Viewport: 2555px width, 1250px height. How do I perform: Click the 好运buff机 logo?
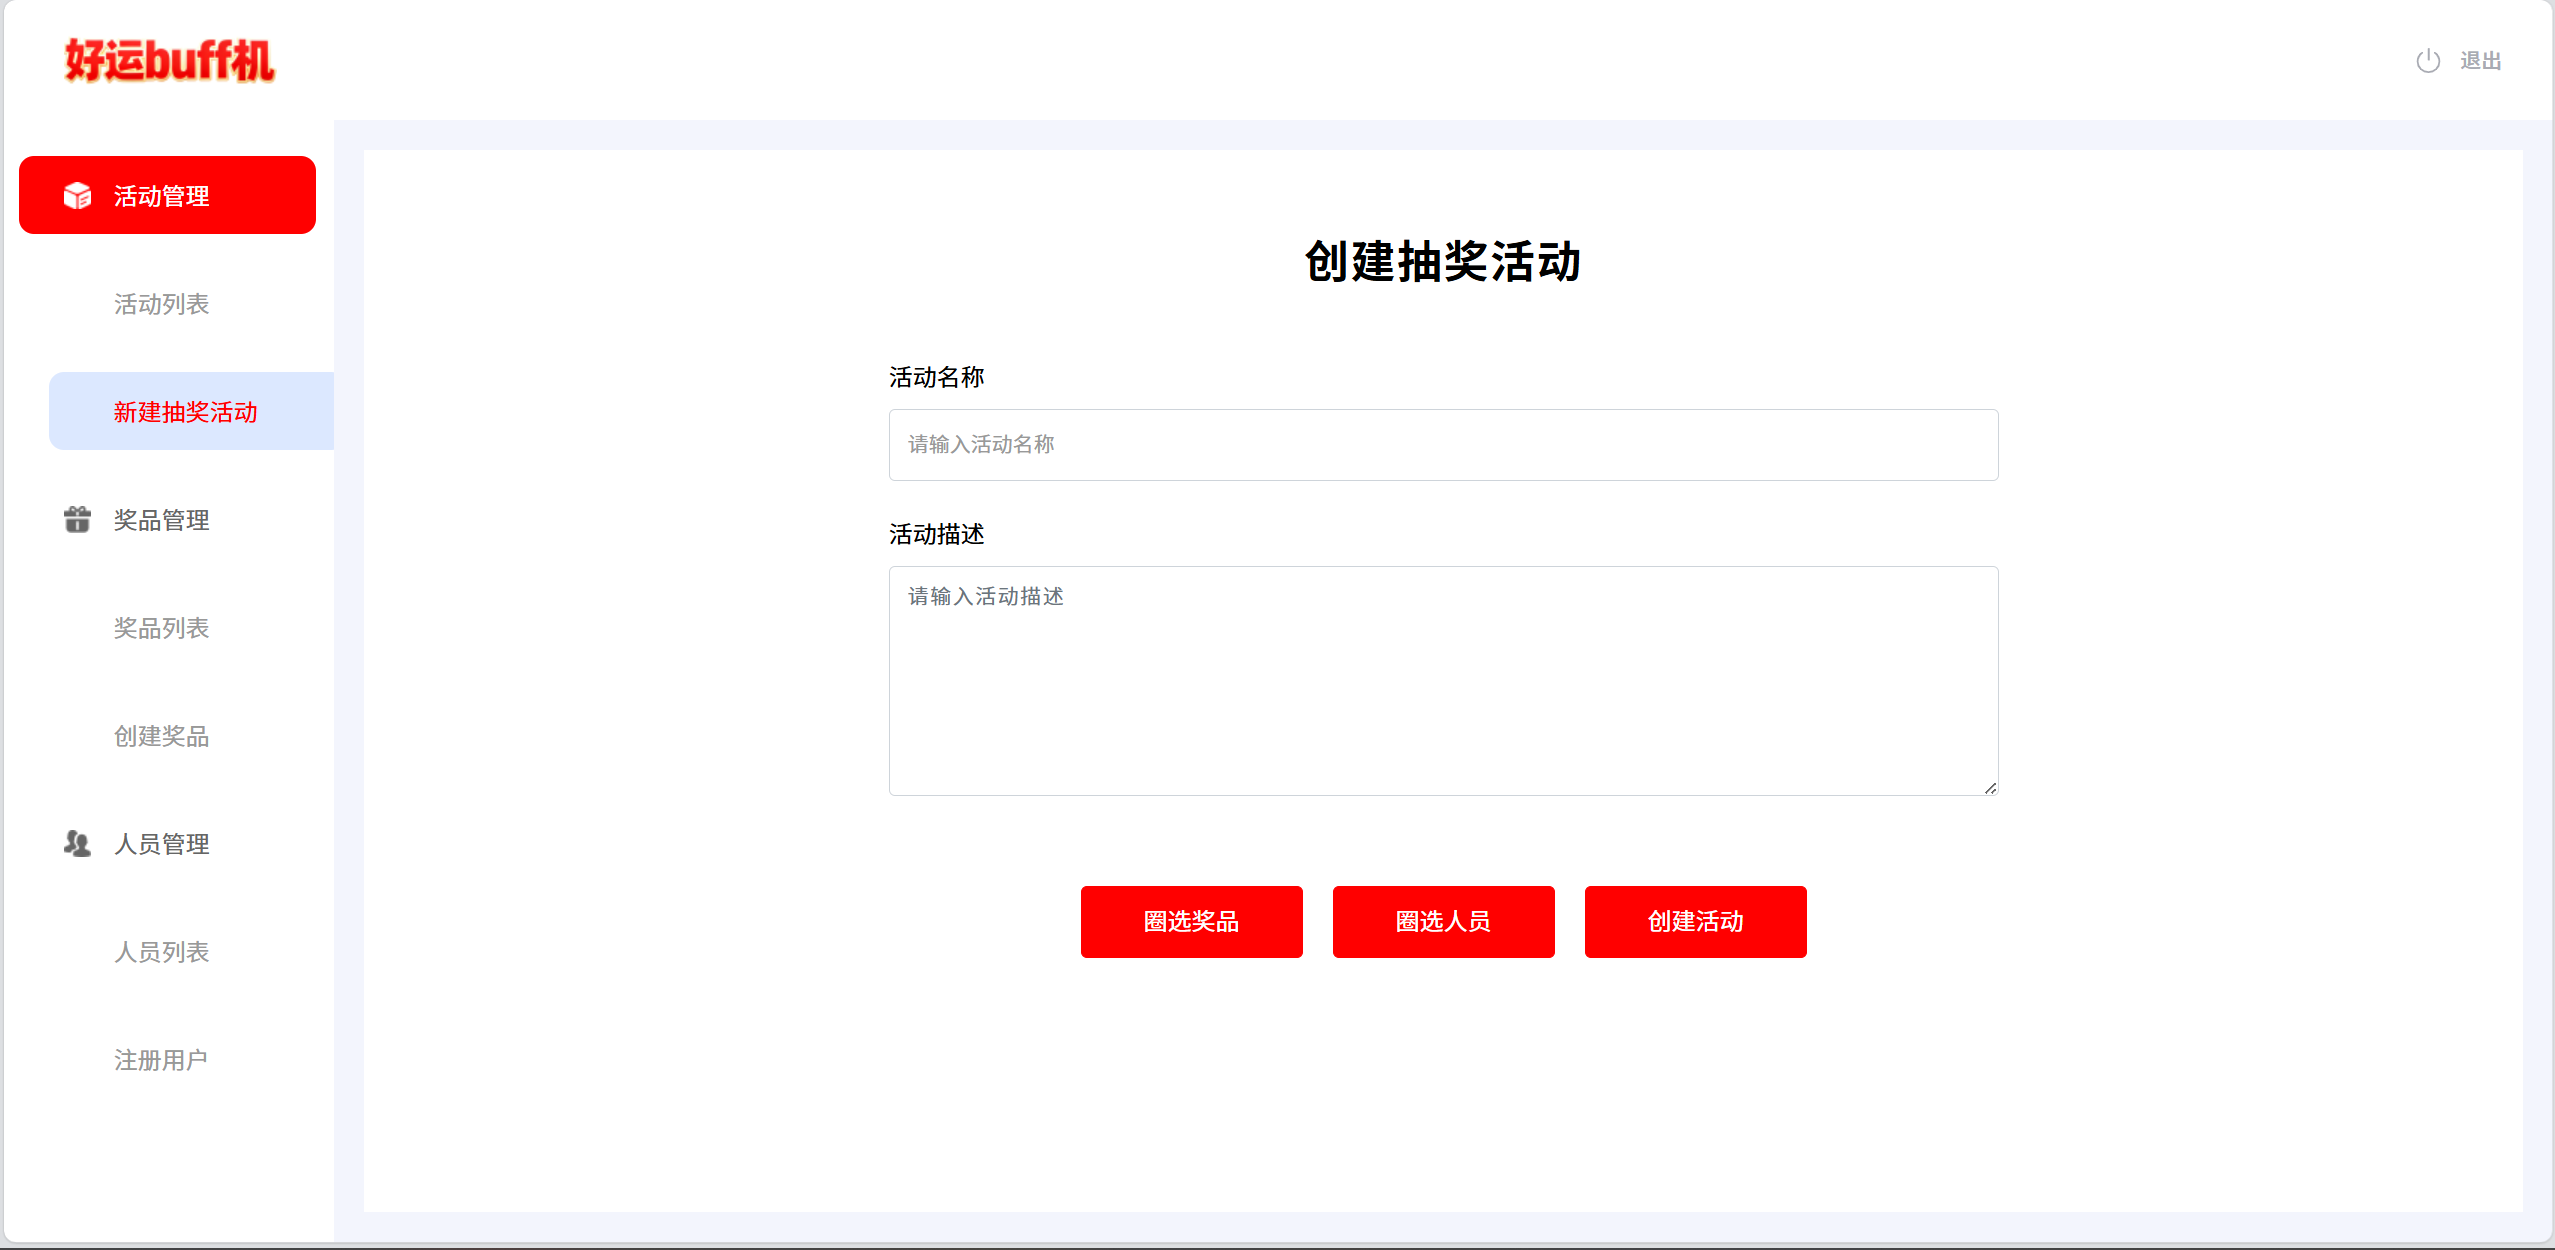(169, 61)
